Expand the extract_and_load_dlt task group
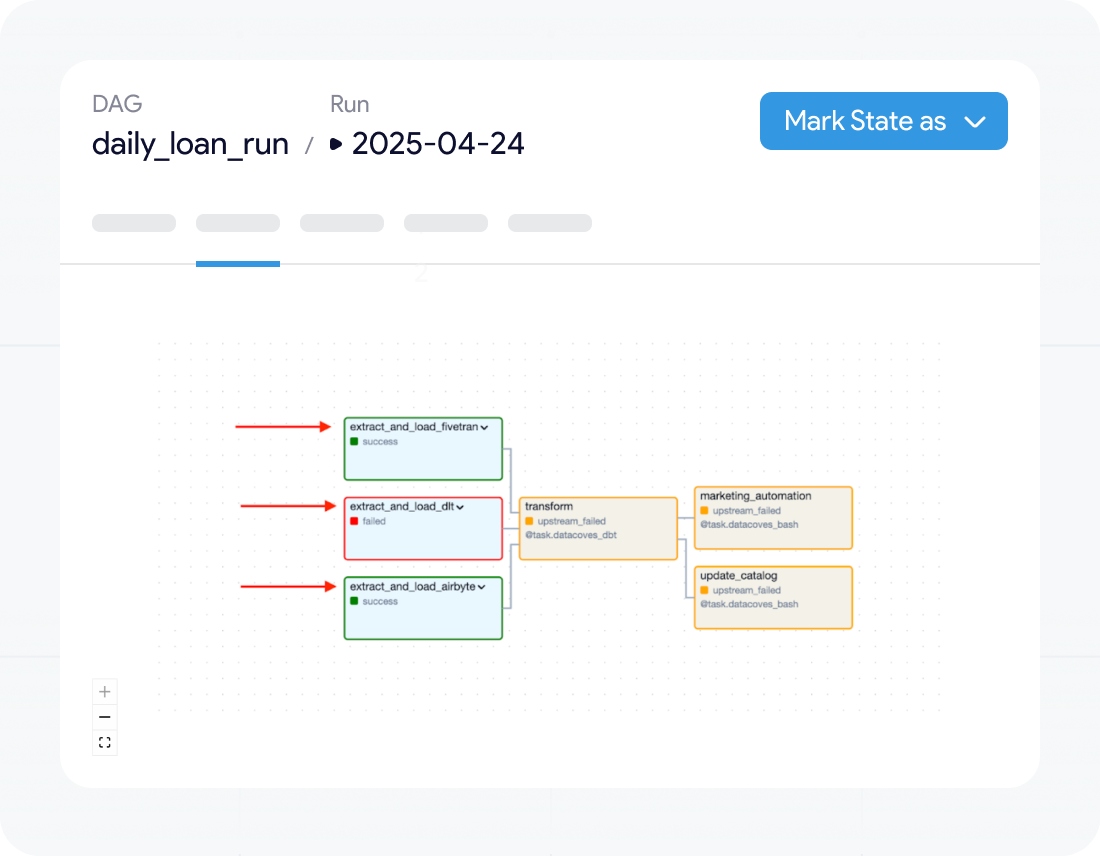The height and width of the screenshot is (856, 1100). pos(460,507)
